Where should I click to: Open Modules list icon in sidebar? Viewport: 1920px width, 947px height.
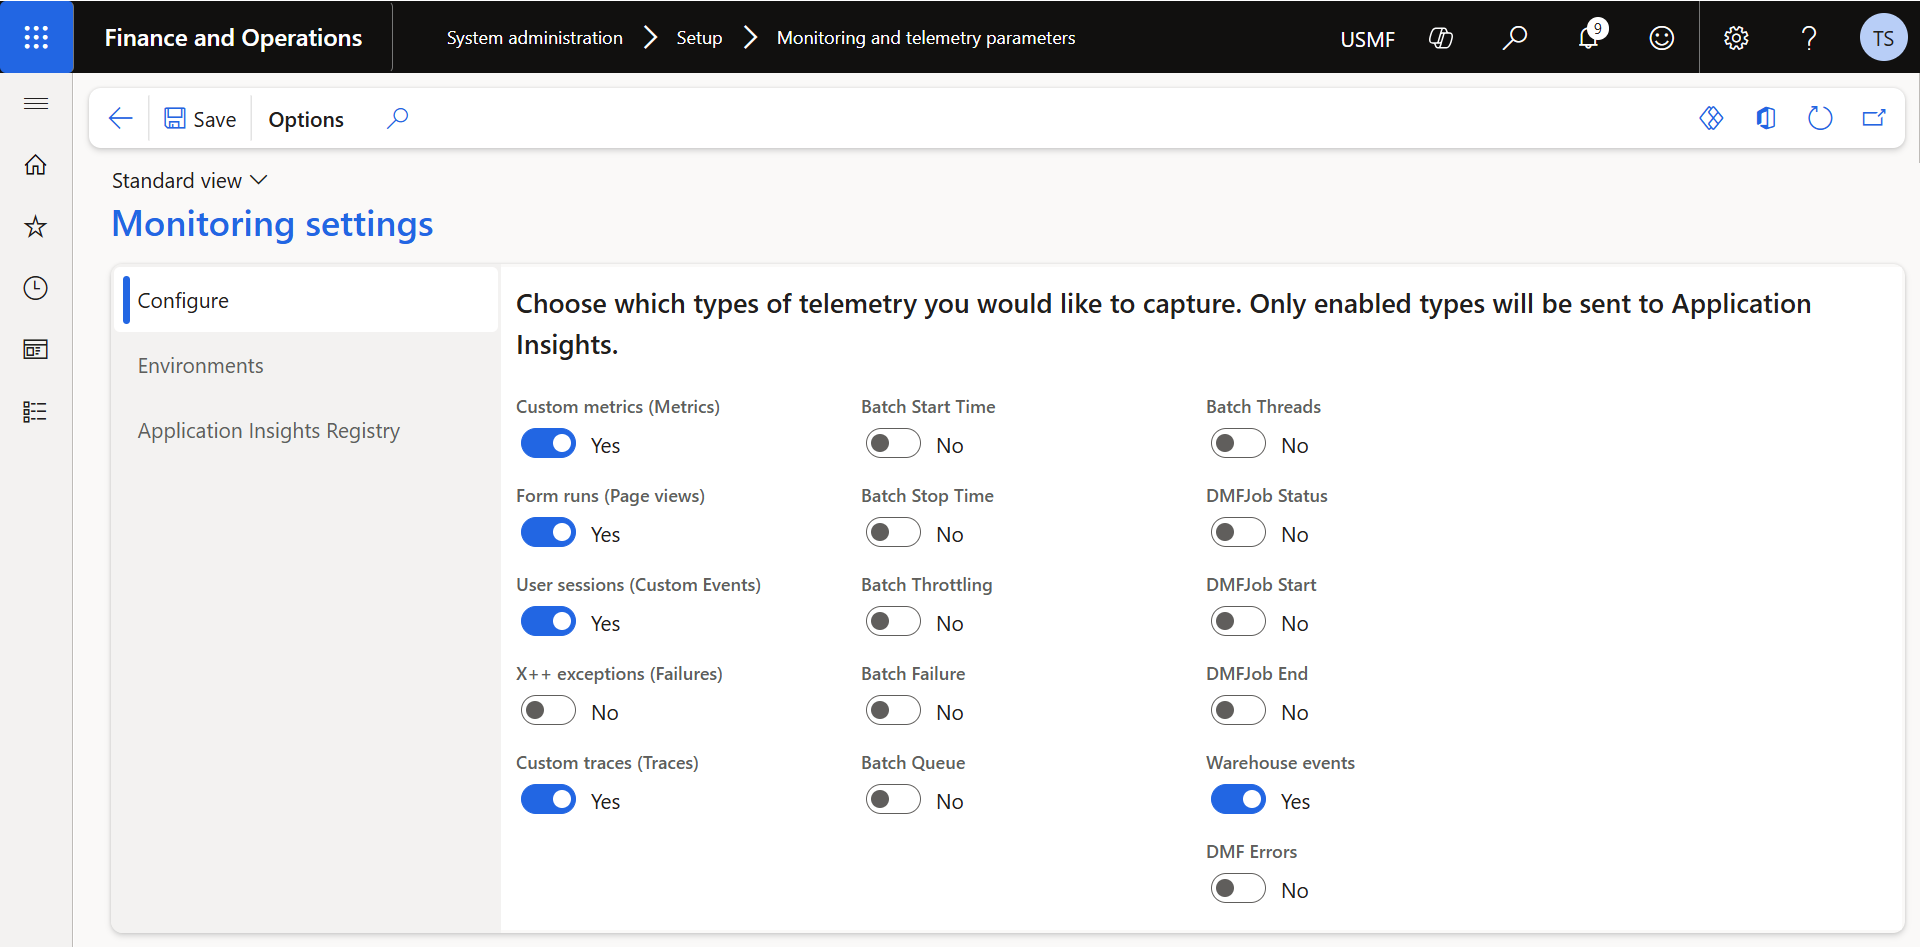[36, 412]
